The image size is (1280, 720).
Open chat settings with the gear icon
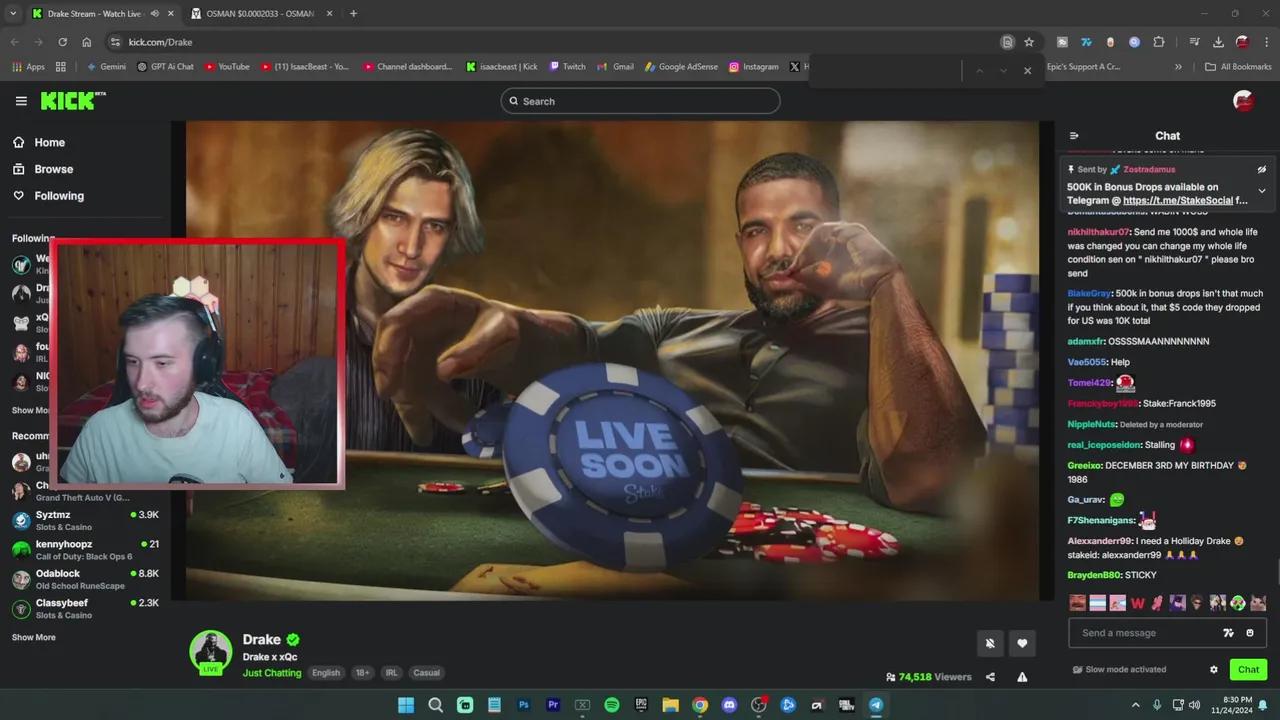(x=1213, y=669)
